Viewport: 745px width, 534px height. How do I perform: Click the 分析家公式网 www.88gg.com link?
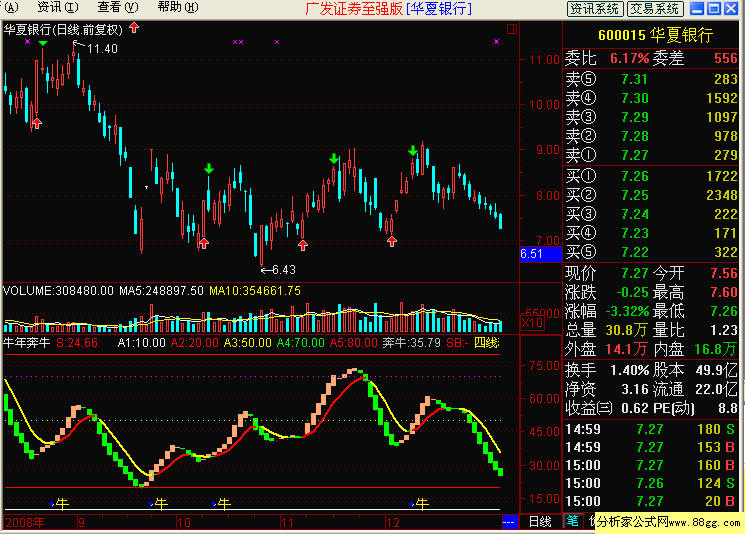[669, 523]
